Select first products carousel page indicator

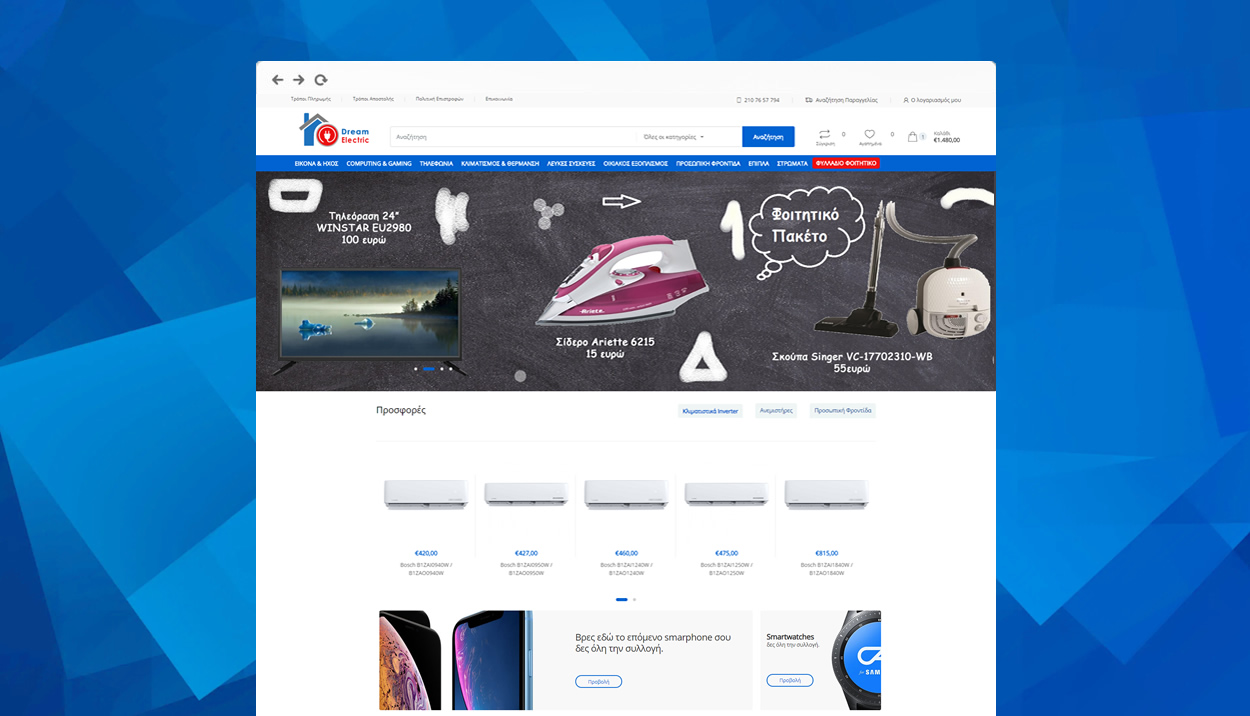point(622,599)
